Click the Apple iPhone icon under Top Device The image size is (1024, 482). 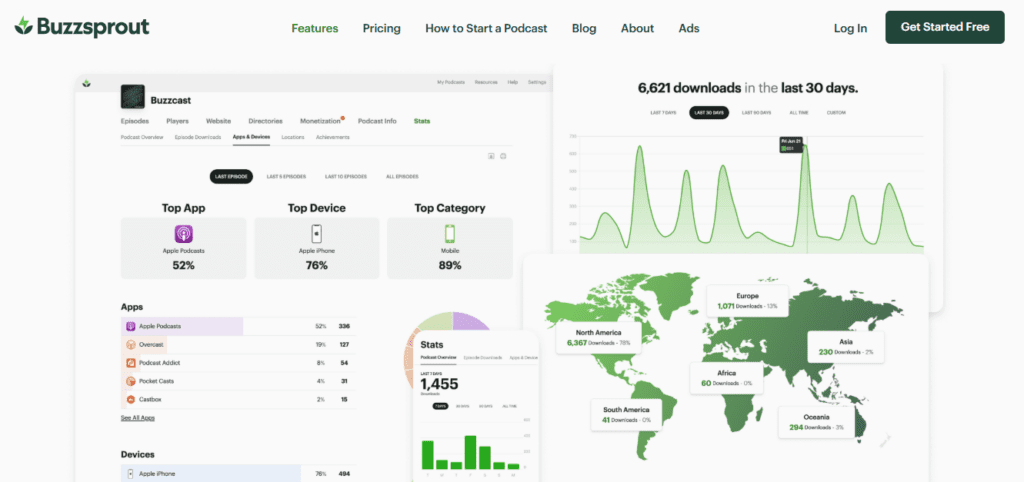[317, 234]
